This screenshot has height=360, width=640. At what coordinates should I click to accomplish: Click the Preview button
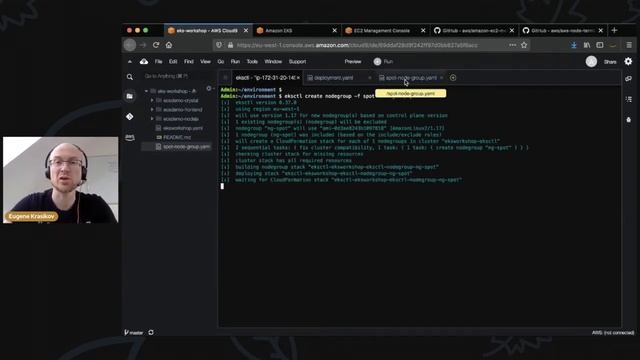point(353,62)
